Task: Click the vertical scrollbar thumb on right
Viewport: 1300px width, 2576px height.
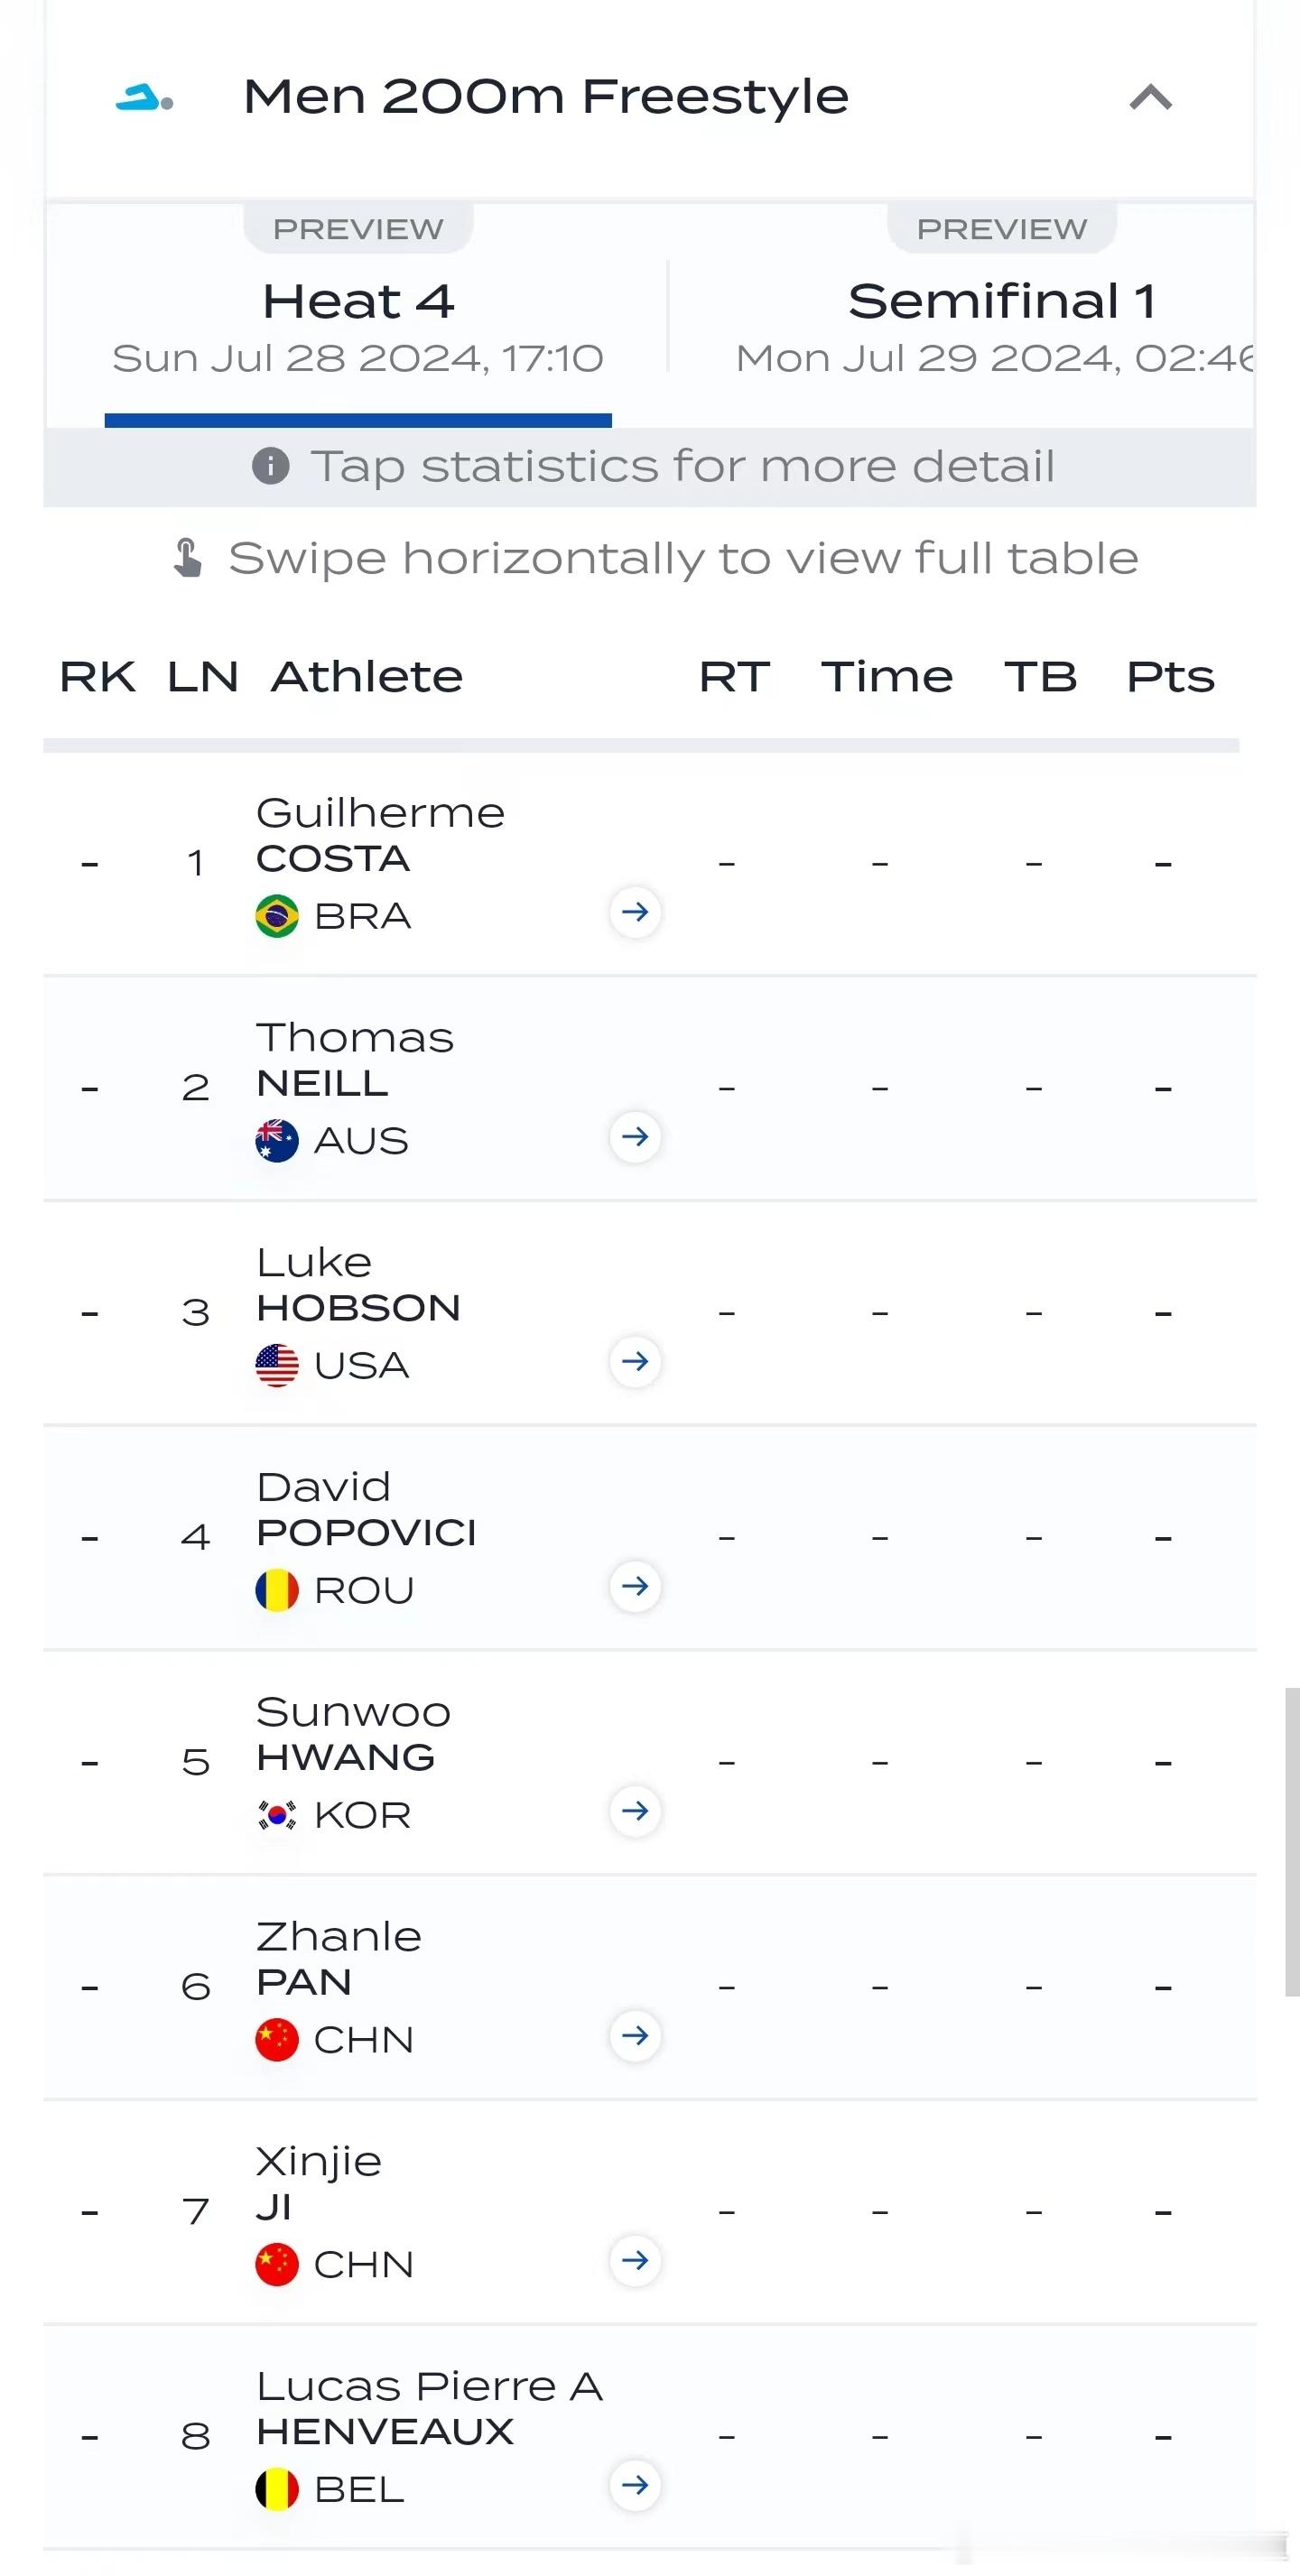Action: (x=1292, y=1842)
